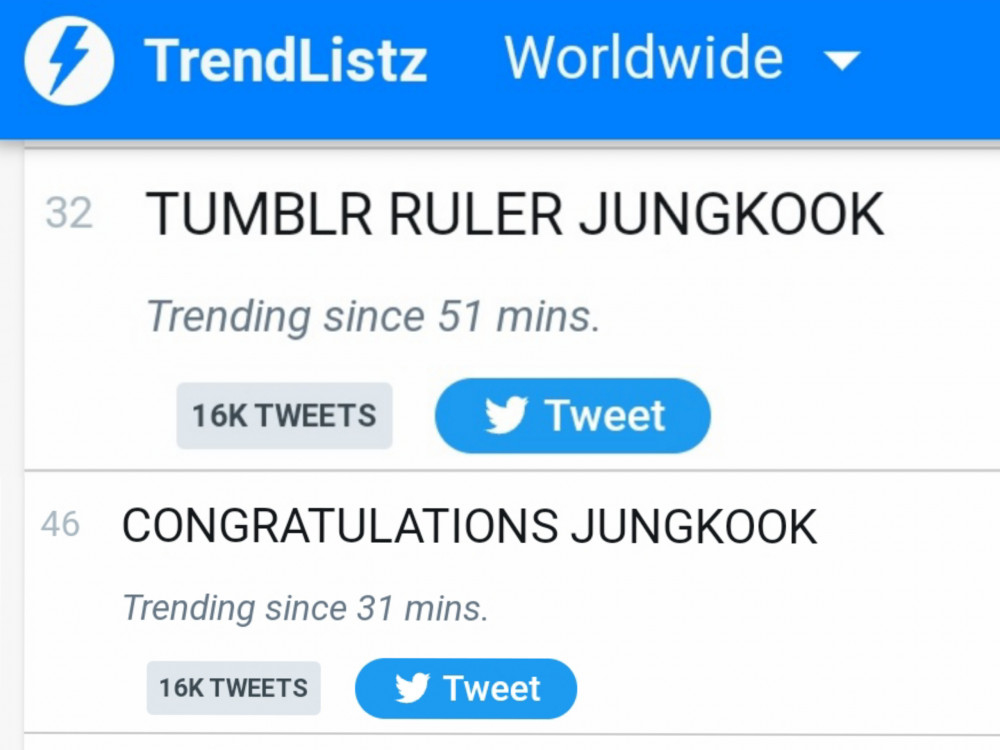
Task: View 16K TWEETS badge for CONGRATULATIONS JUNGKOOK
Action: pyautogui.click(x=233, y=688)
